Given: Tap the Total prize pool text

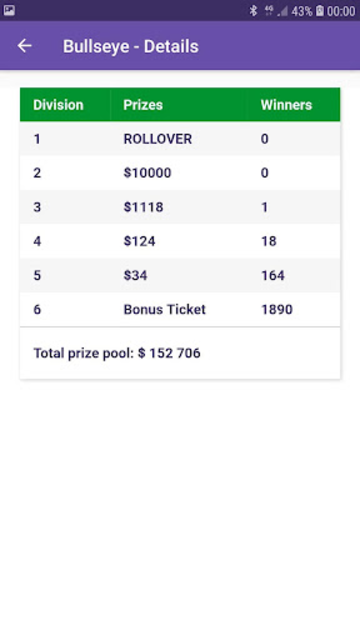Looking at the screenshot, I should pyautogui.click(x=117, y=353).
